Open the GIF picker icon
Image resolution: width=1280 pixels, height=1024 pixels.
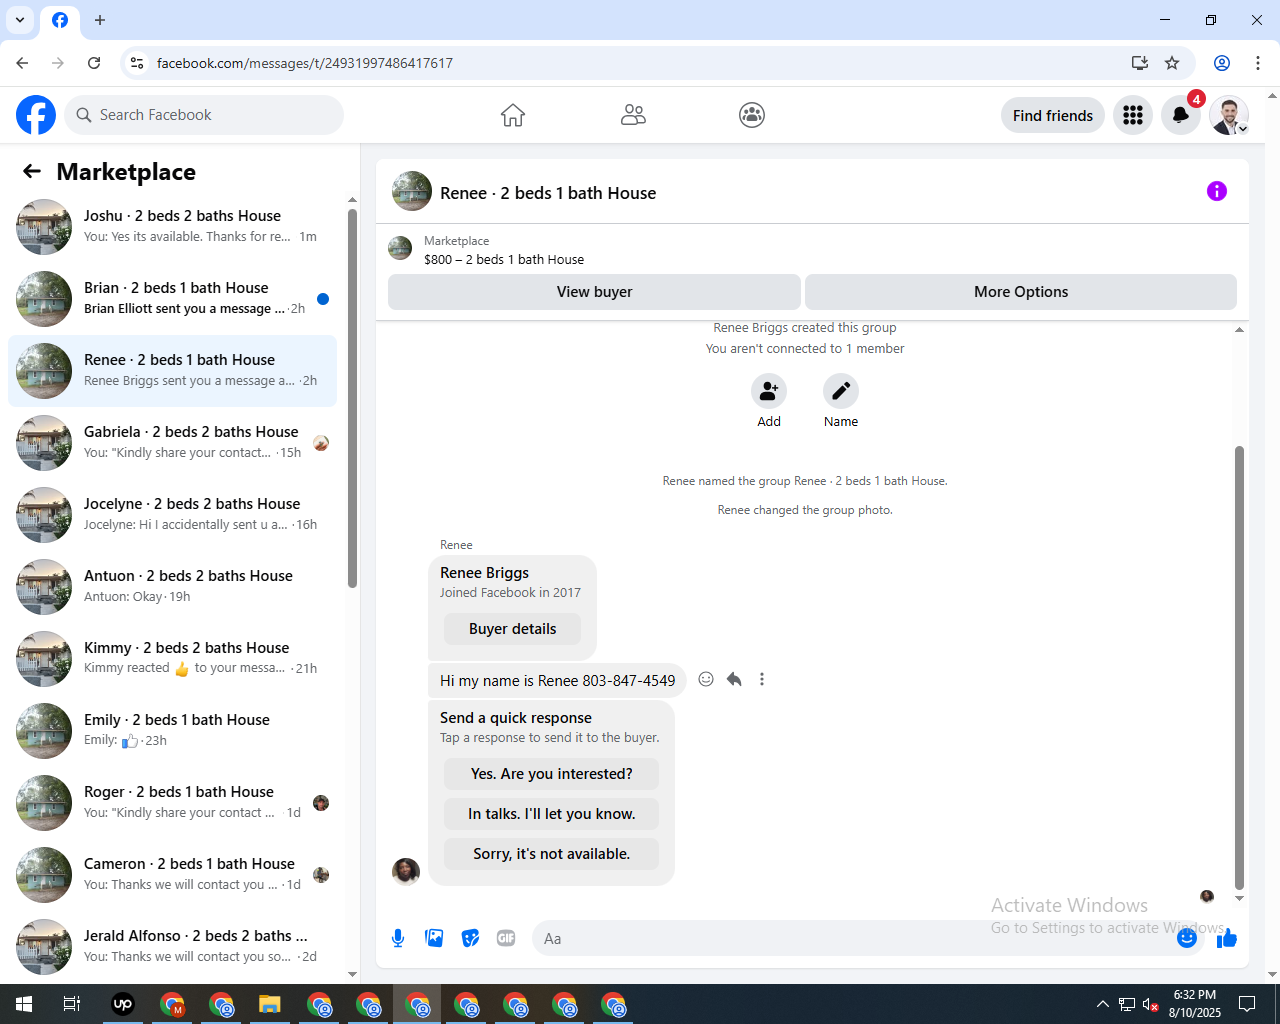pos(506,938)
